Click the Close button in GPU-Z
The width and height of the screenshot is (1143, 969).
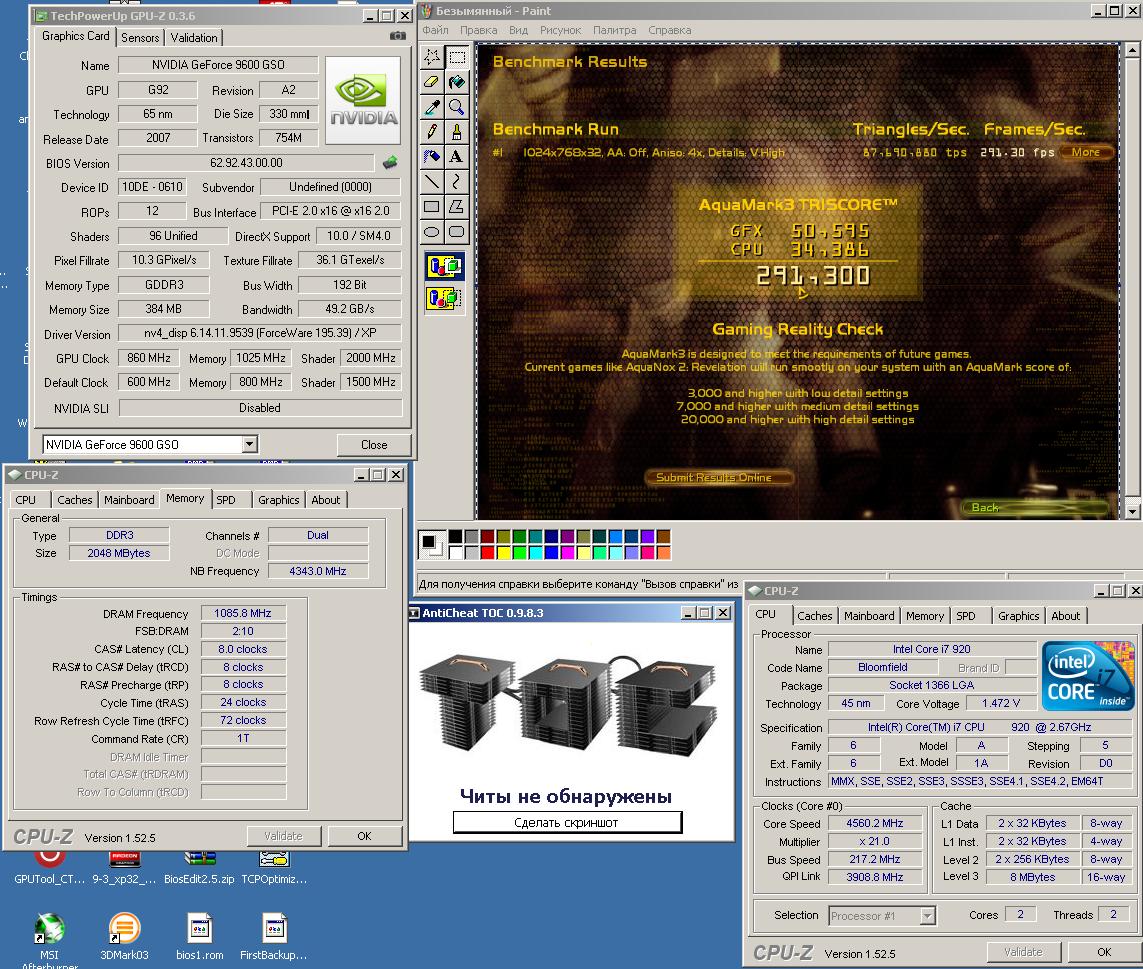click(x=374, y=445)
